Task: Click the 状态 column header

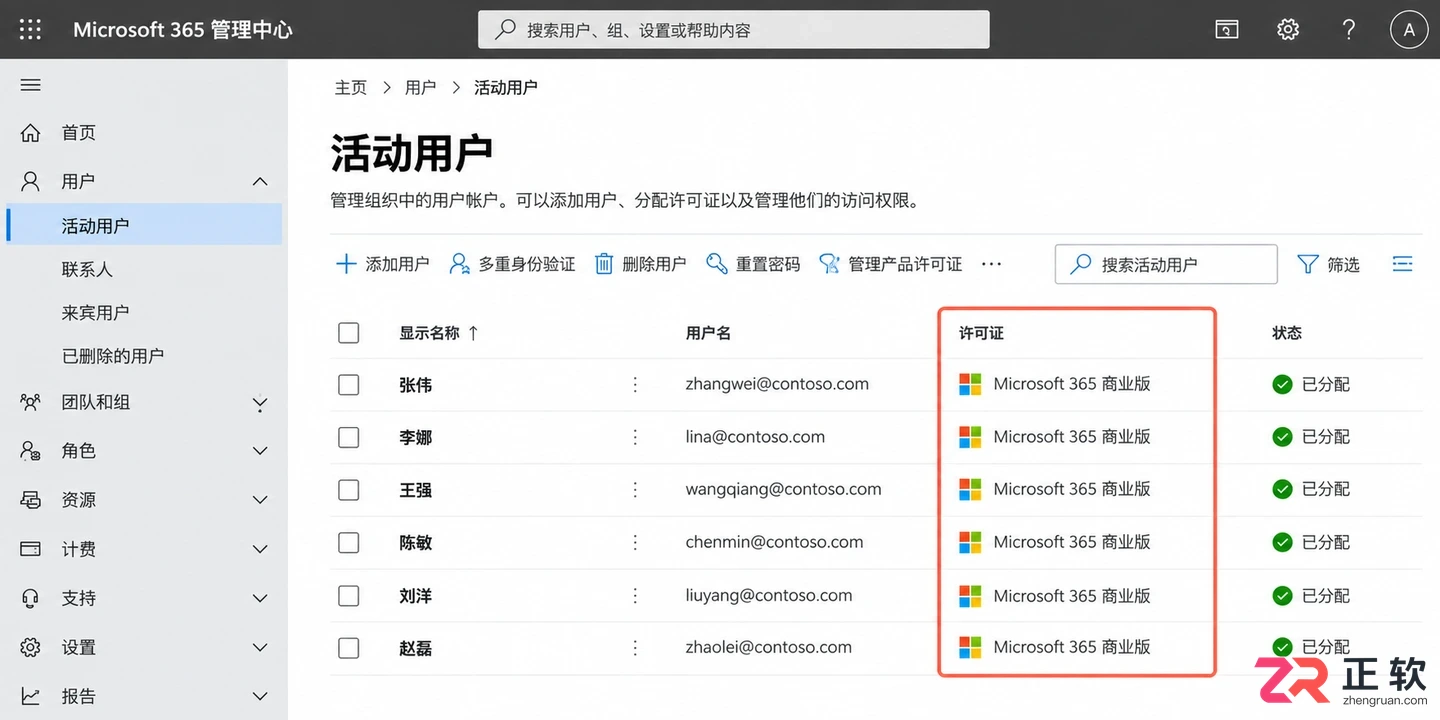Action: click(x=1287, y=333)
